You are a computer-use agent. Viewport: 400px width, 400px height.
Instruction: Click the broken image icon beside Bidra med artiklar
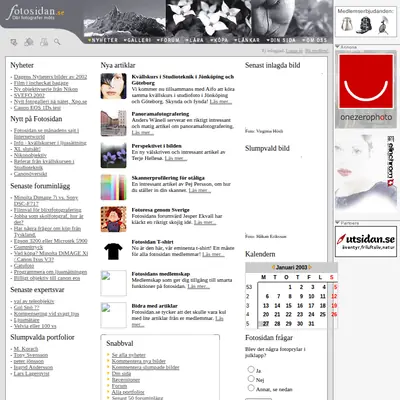(113, 315)
